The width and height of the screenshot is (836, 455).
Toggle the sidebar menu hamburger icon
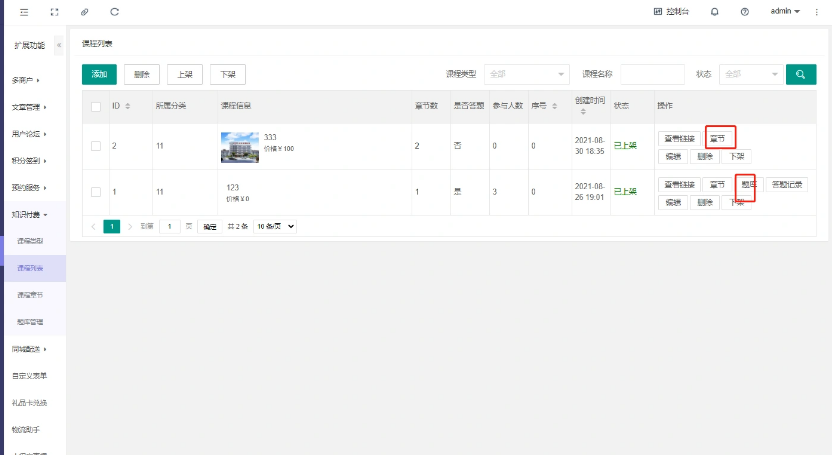point(24,12)
